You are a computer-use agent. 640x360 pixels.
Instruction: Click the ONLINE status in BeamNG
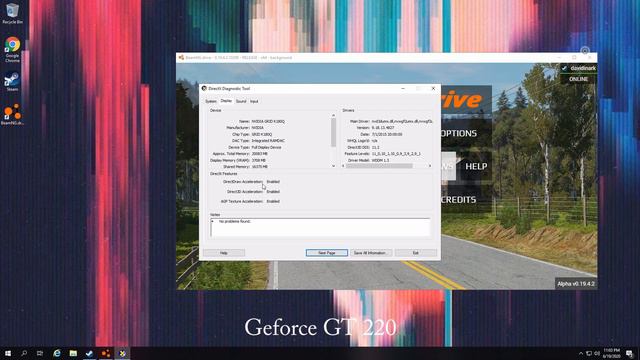pyautogui.click(x=578, y=79)
